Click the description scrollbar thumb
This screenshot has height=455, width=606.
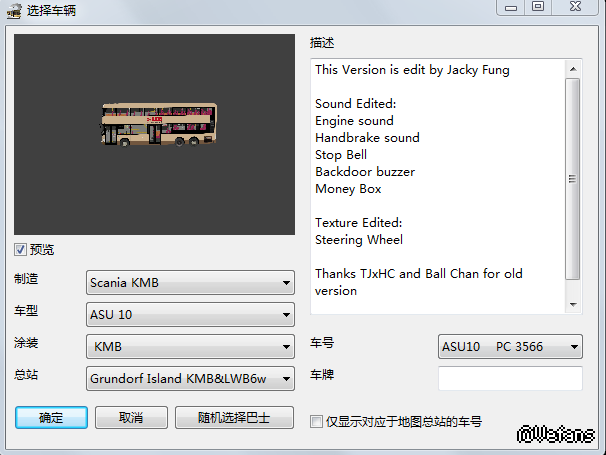pyautogui.click(x=573, y=179)
